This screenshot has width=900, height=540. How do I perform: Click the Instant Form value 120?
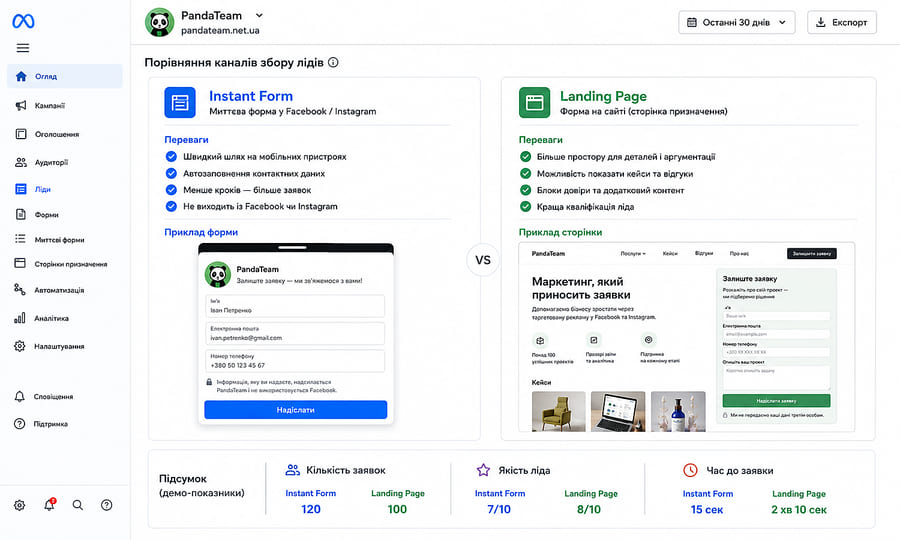311,509
